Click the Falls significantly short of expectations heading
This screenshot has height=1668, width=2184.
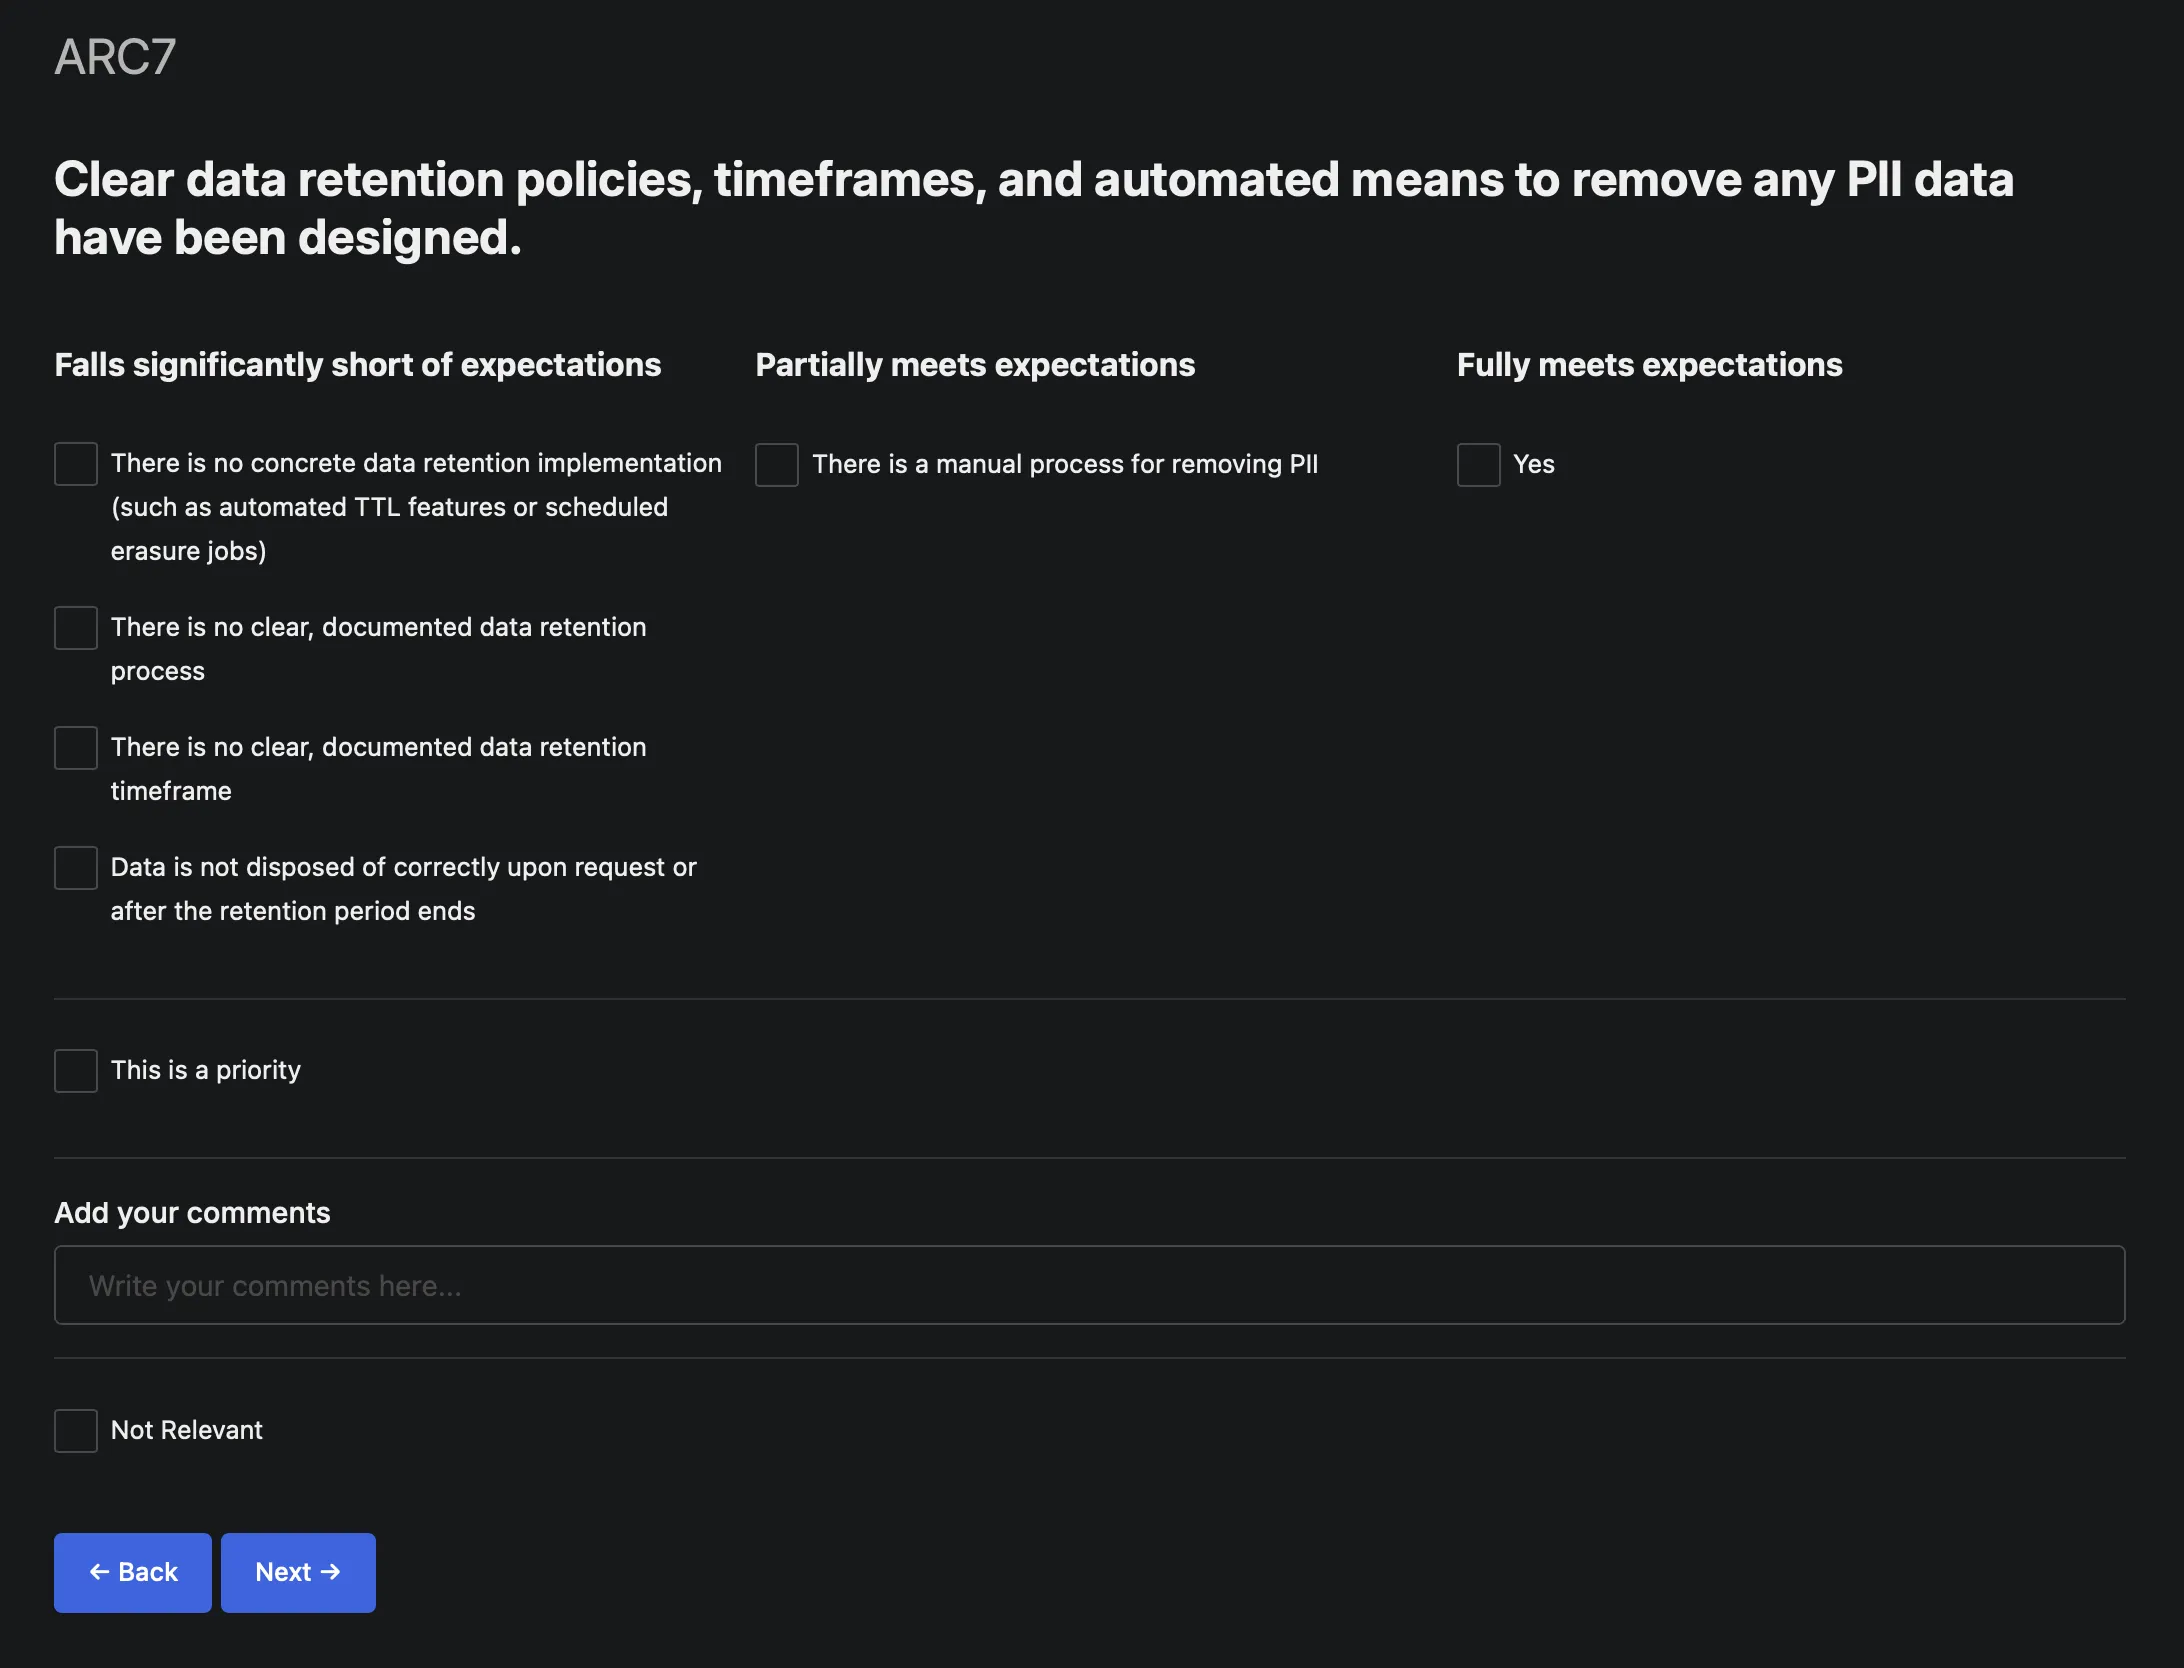[357, 365]
